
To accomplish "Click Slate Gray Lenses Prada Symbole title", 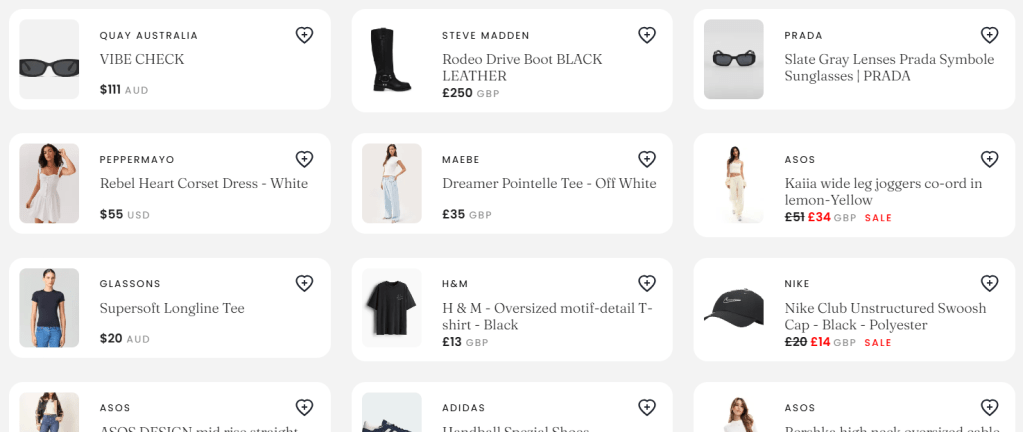I will 888,67.
